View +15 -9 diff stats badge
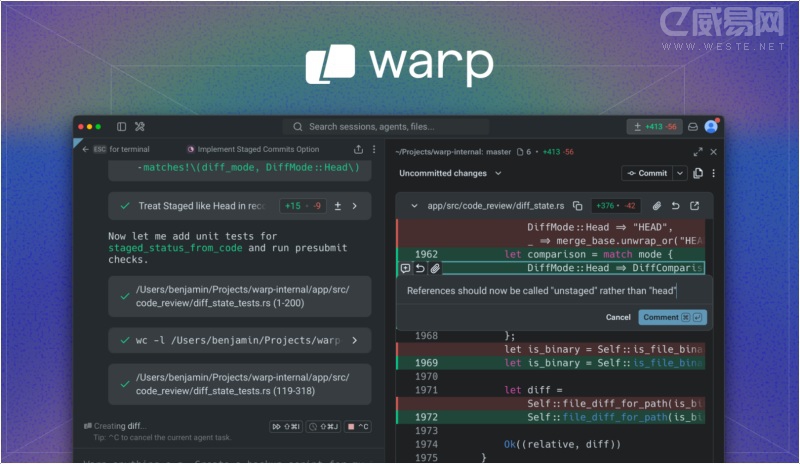The image size is (800, 464). click(x=303, y=206)
